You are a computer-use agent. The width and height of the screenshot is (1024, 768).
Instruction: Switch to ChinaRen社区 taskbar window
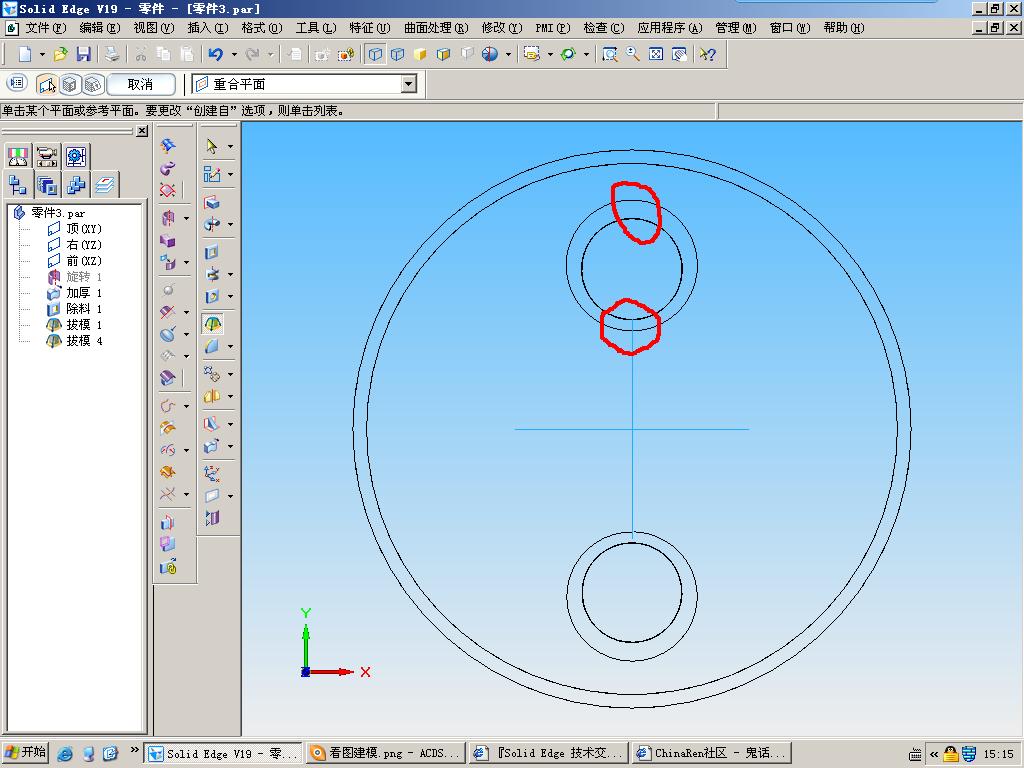click(x=712, y=753)
